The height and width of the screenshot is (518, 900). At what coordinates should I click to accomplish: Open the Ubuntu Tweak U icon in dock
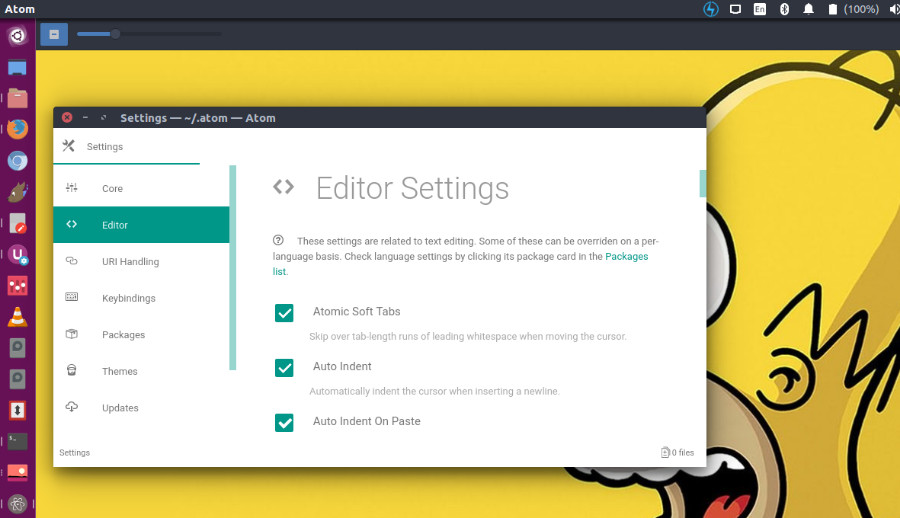click(17, 254)
